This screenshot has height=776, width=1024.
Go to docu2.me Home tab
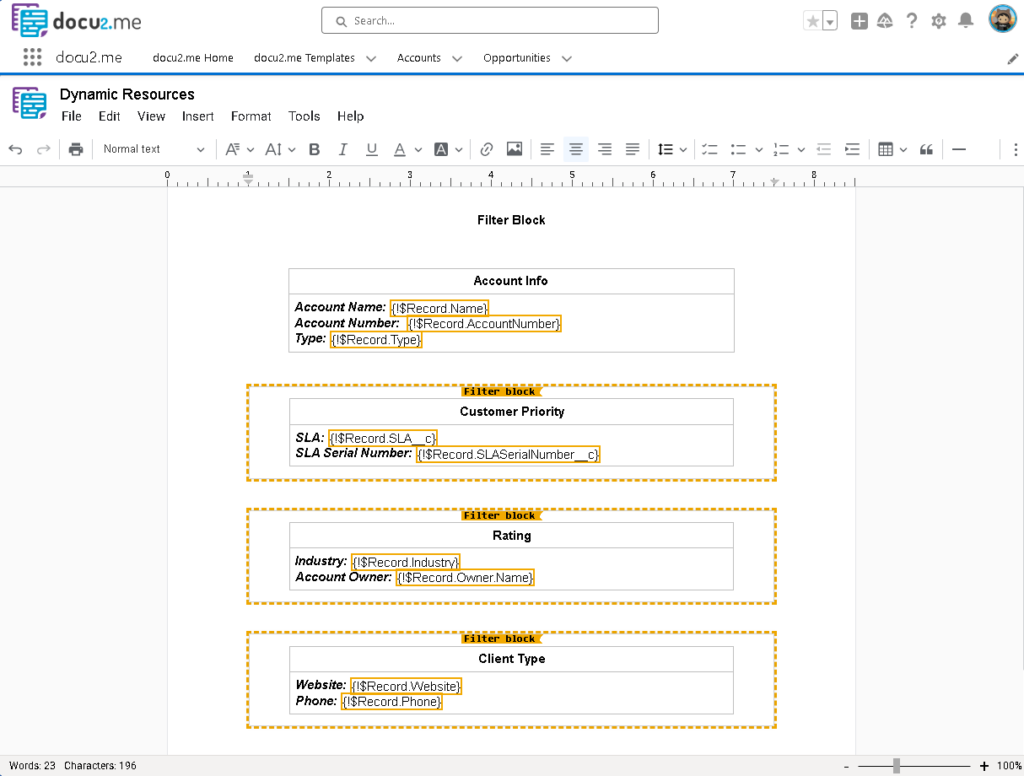pos(193,58)
